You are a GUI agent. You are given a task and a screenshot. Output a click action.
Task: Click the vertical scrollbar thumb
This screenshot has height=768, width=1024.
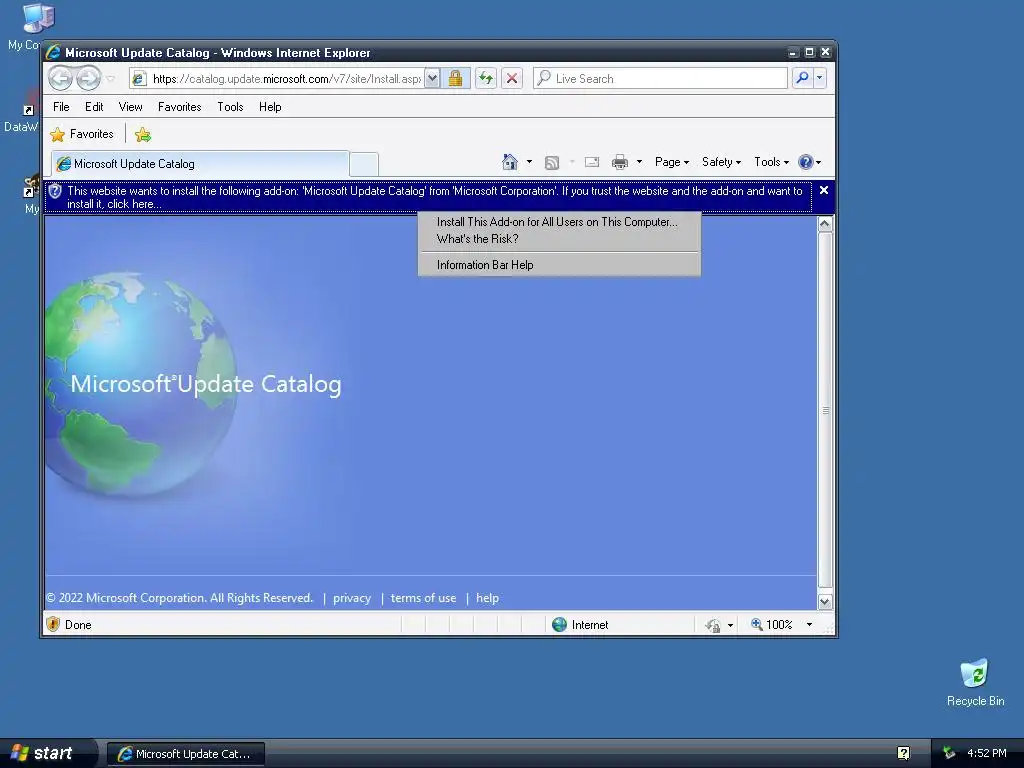click(825, 410)
